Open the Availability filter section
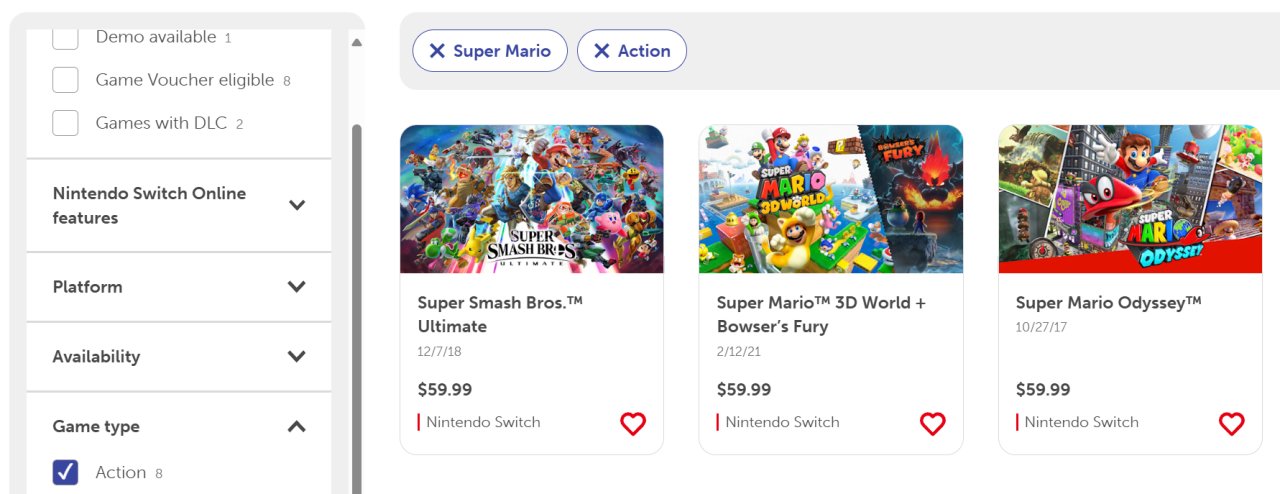1280x494 pixels. coord(296,357)
